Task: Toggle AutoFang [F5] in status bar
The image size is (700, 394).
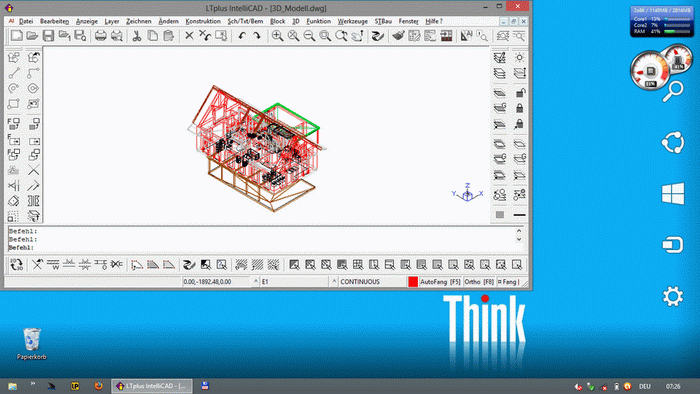Action: [440, 282]
